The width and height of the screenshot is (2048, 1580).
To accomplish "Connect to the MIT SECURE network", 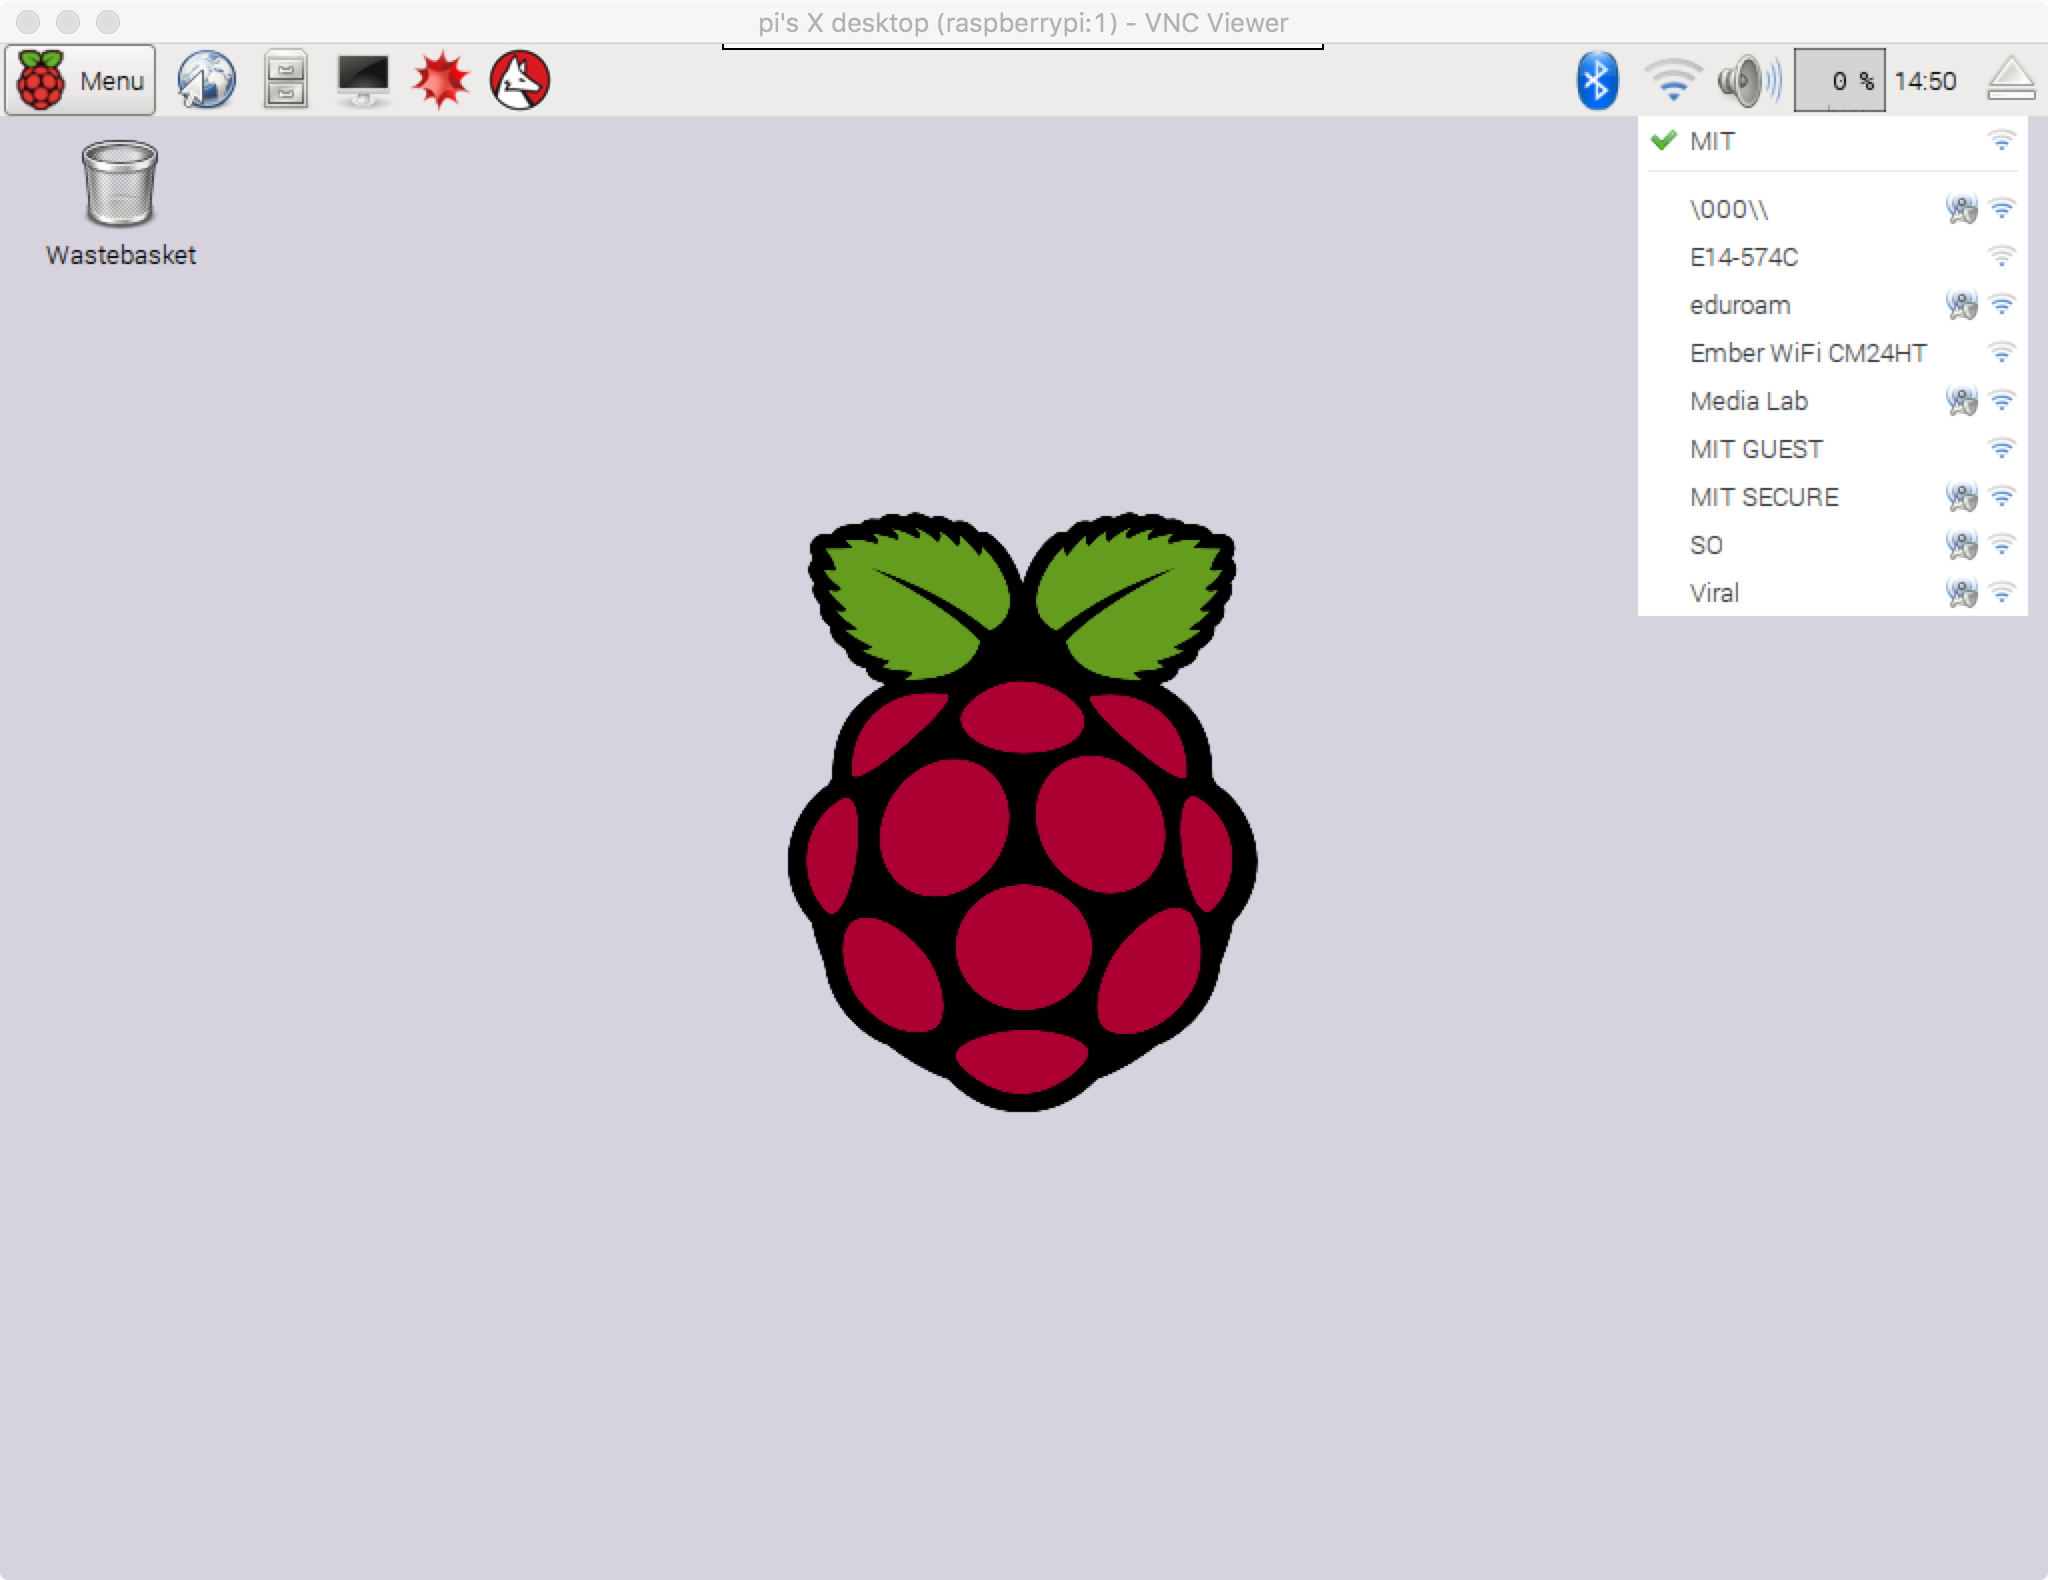I will tap(1832, 497).
